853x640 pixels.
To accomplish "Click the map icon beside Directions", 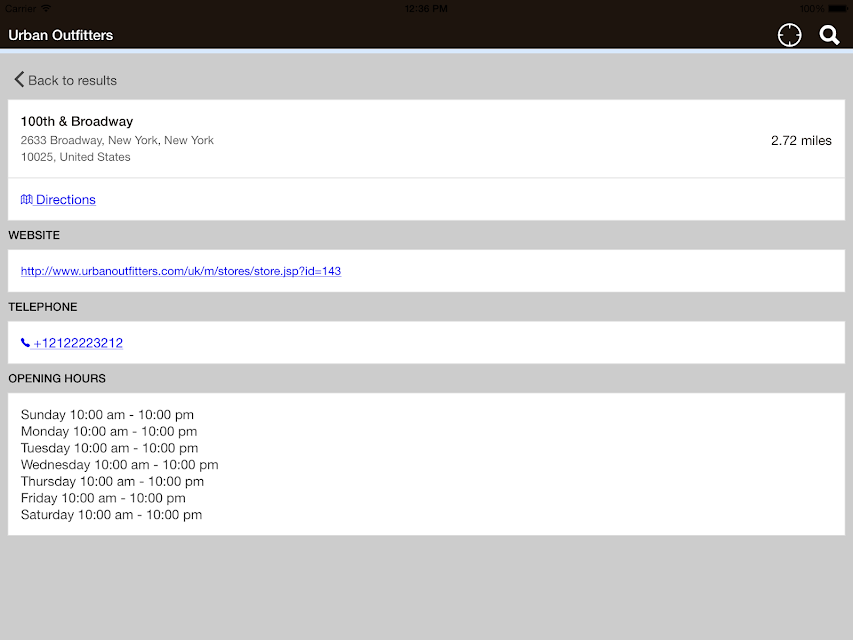I will coord(27,200).
